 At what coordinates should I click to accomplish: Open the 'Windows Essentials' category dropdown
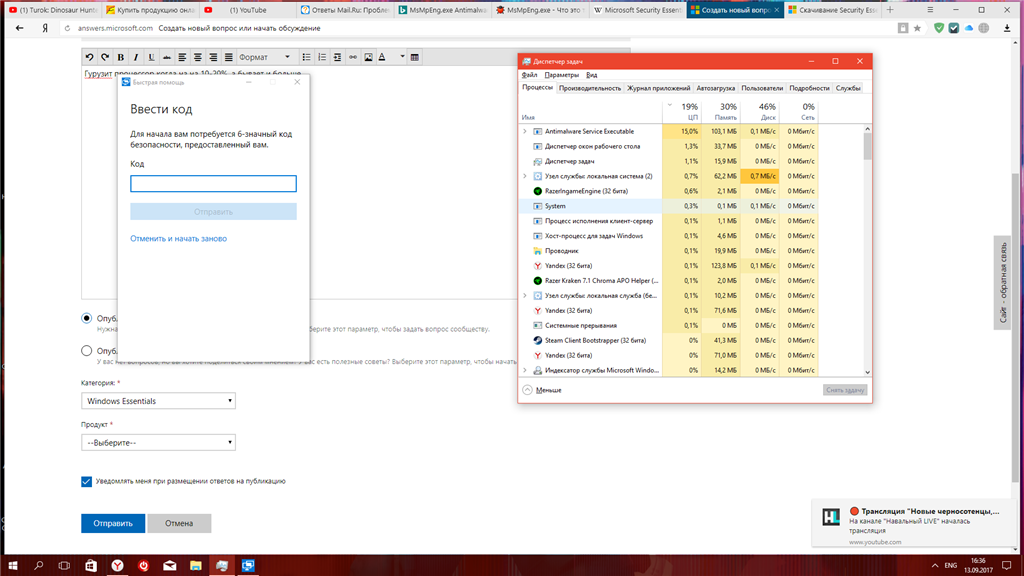point(158,401)
